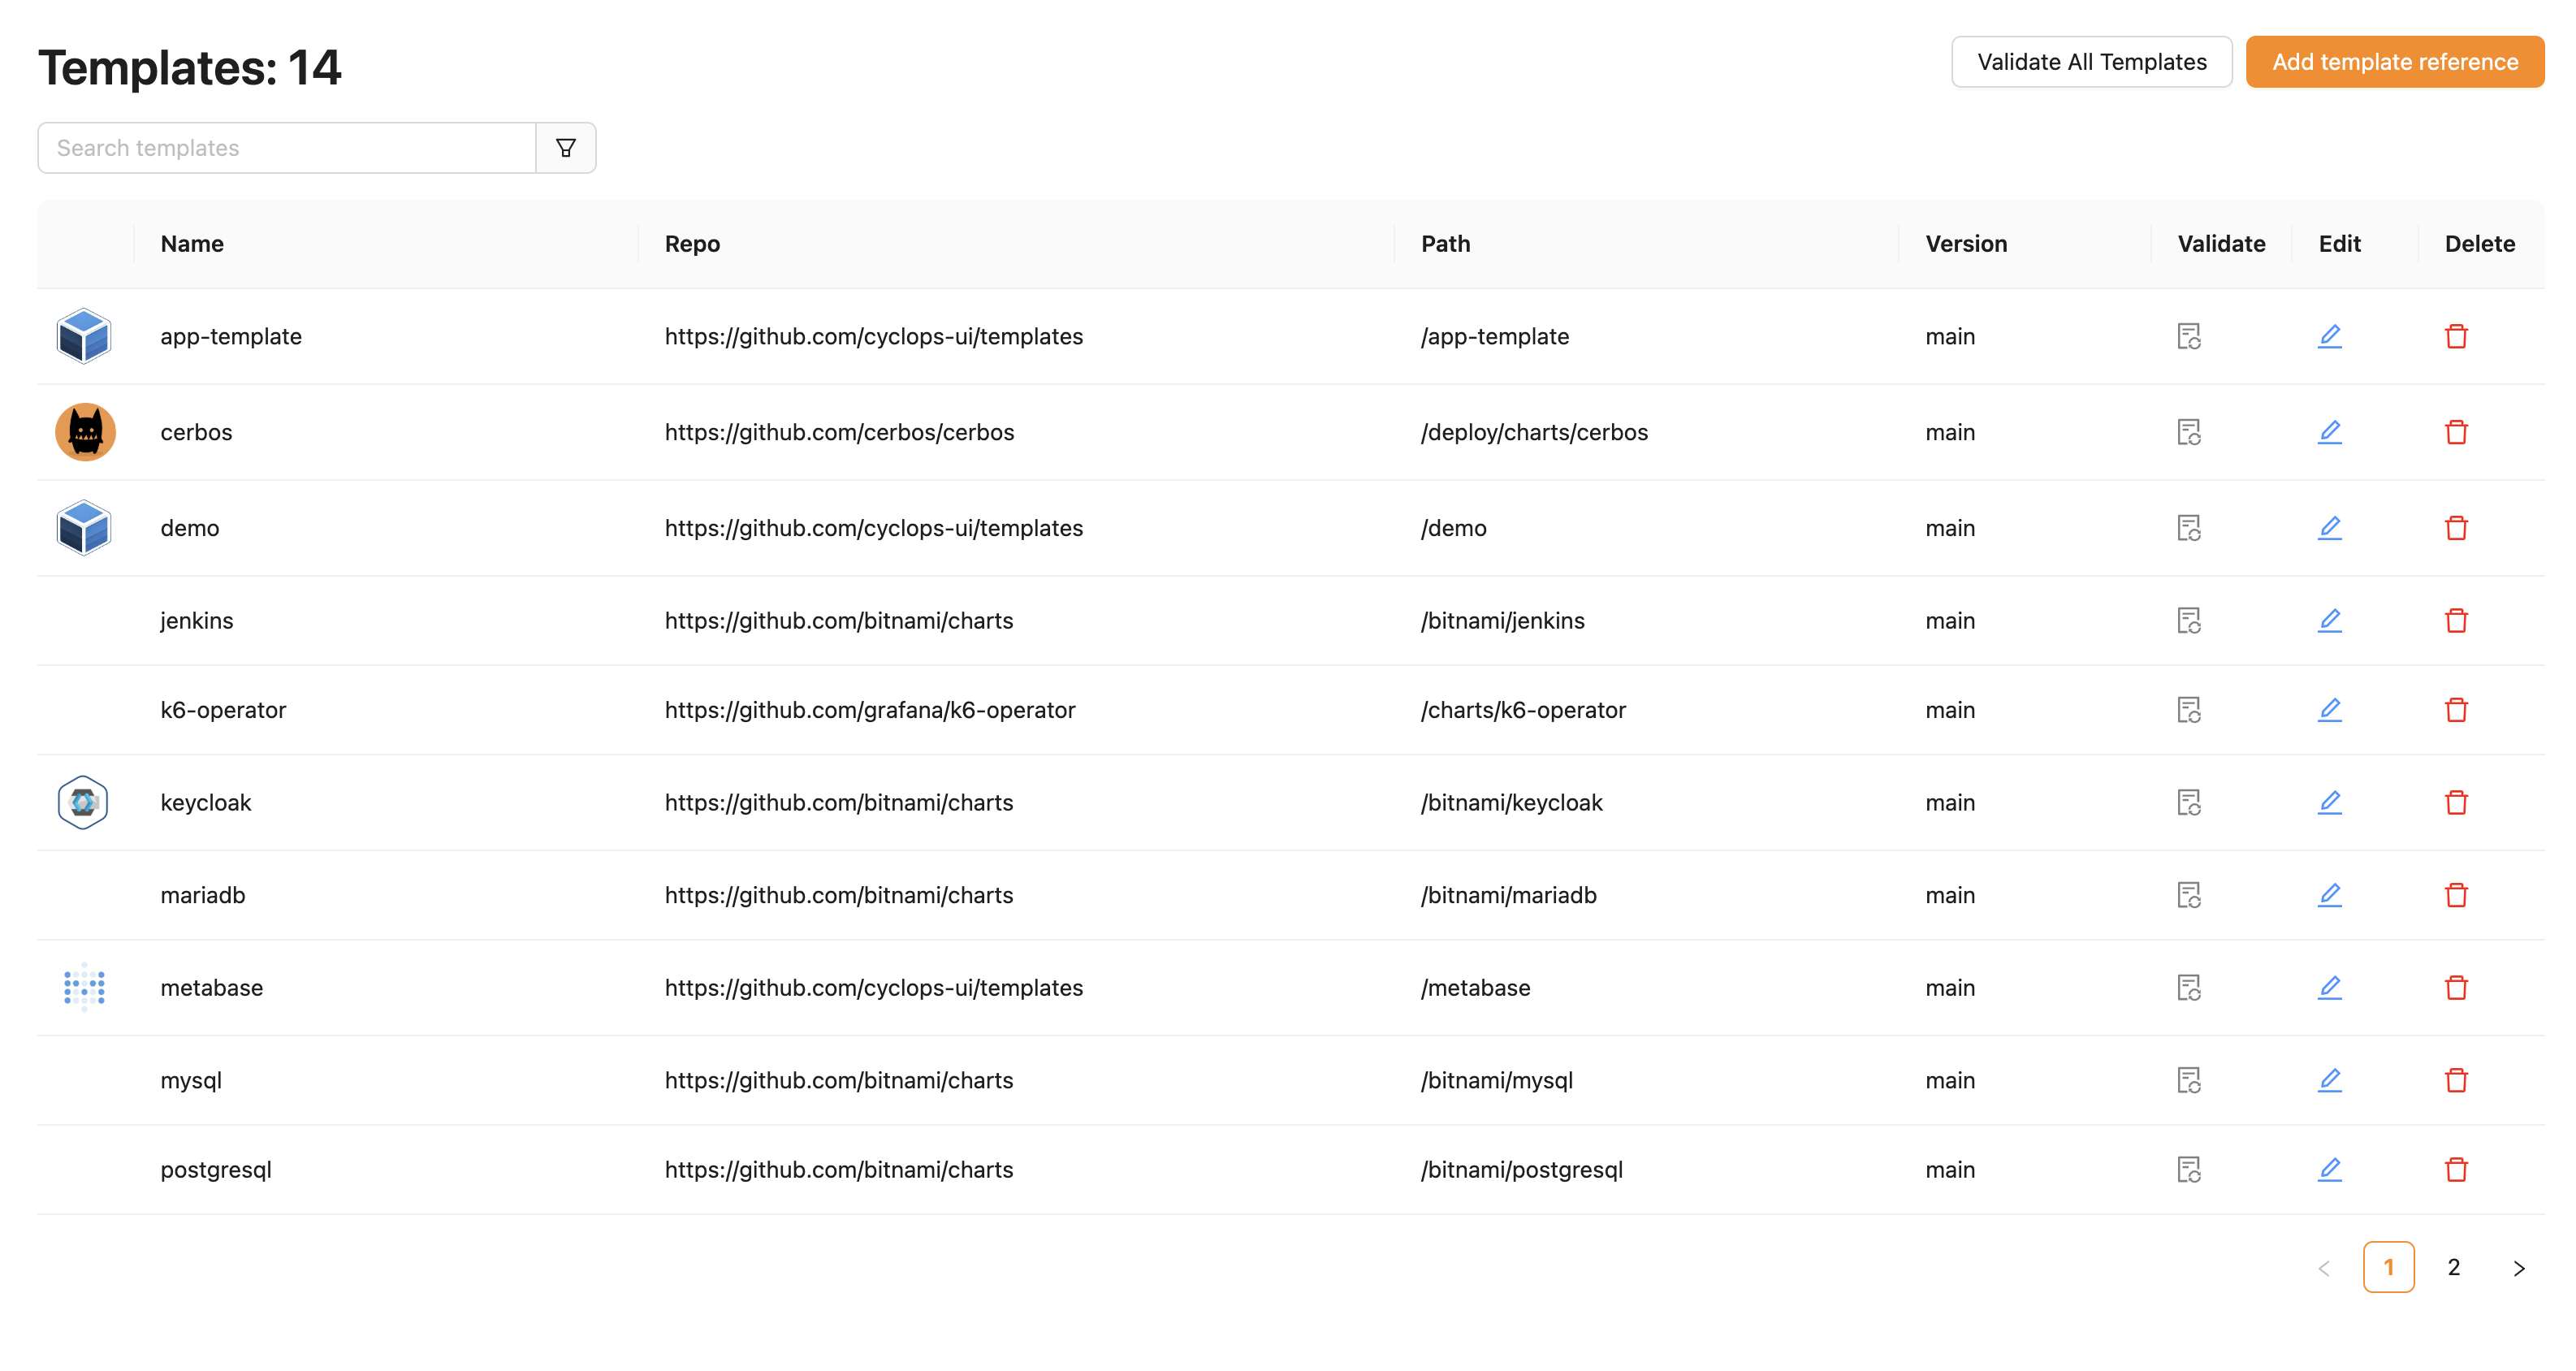Edit the keycloak template

tap(2329, 803)
